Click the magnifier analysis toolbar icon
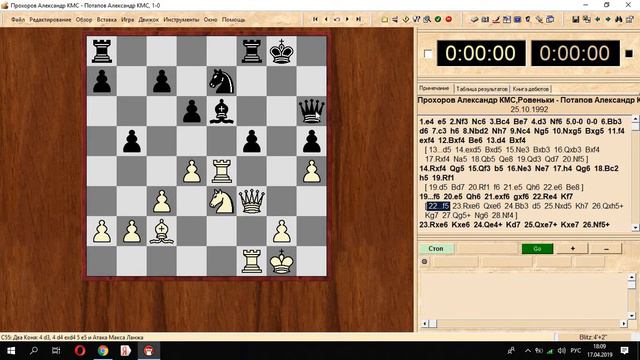The image size is (640, 360). (x=427, y=19)
